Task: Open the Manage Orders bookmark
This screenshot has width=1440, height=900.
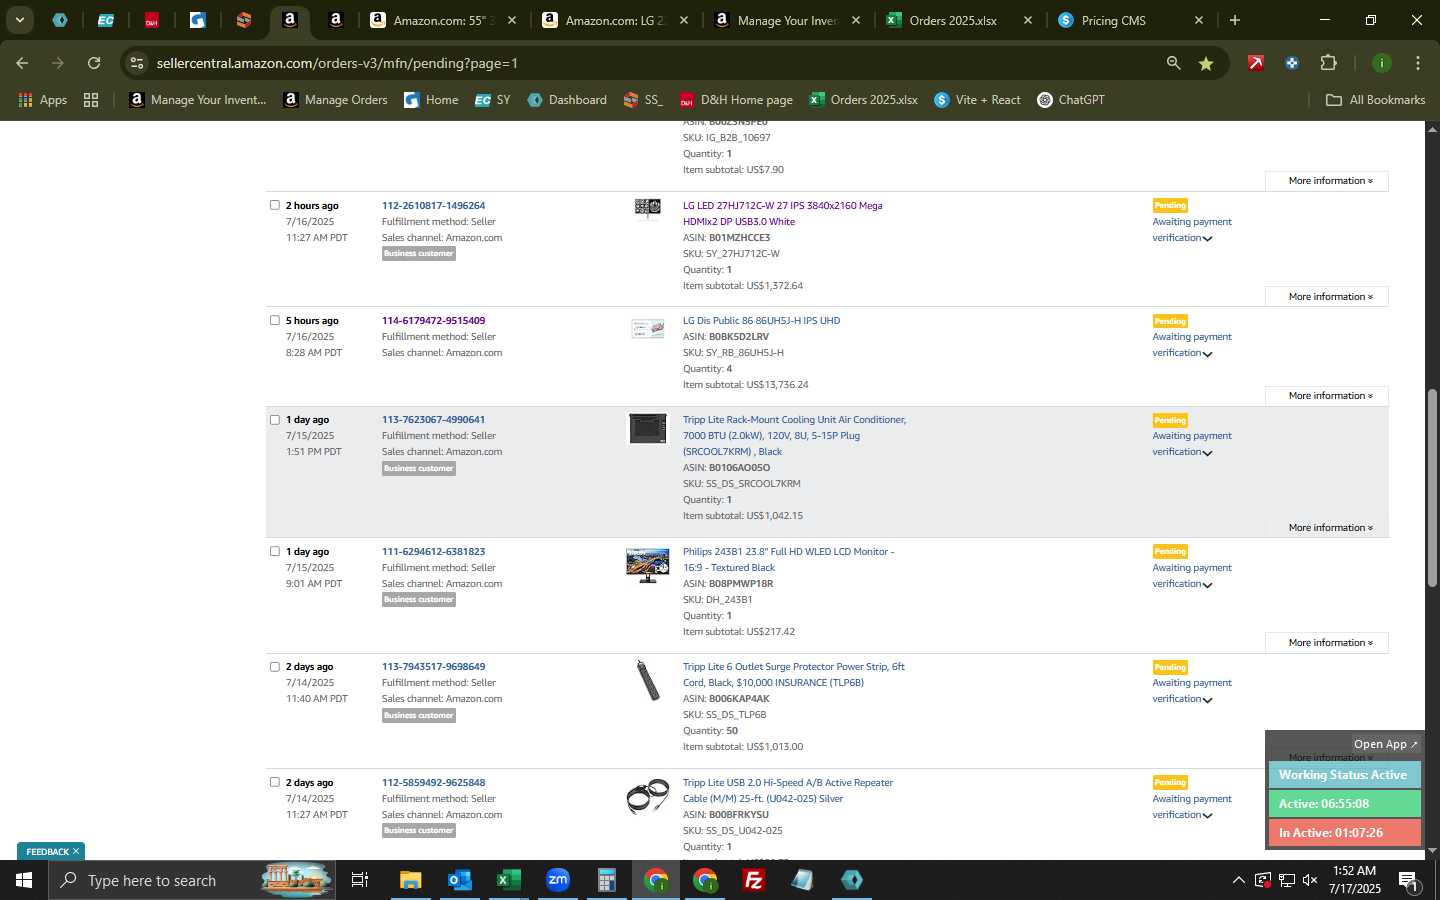Action: pos(336,100)
